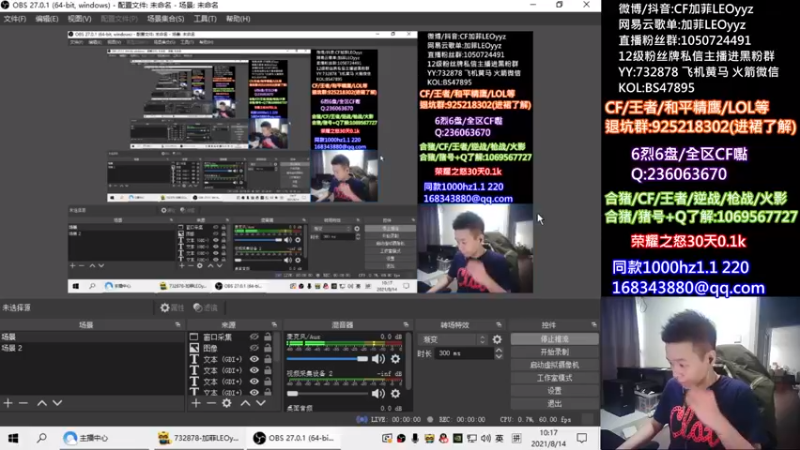Click the volume icon in system tray
This screenshot has height=450, width=800.
[x=486, y=438]
